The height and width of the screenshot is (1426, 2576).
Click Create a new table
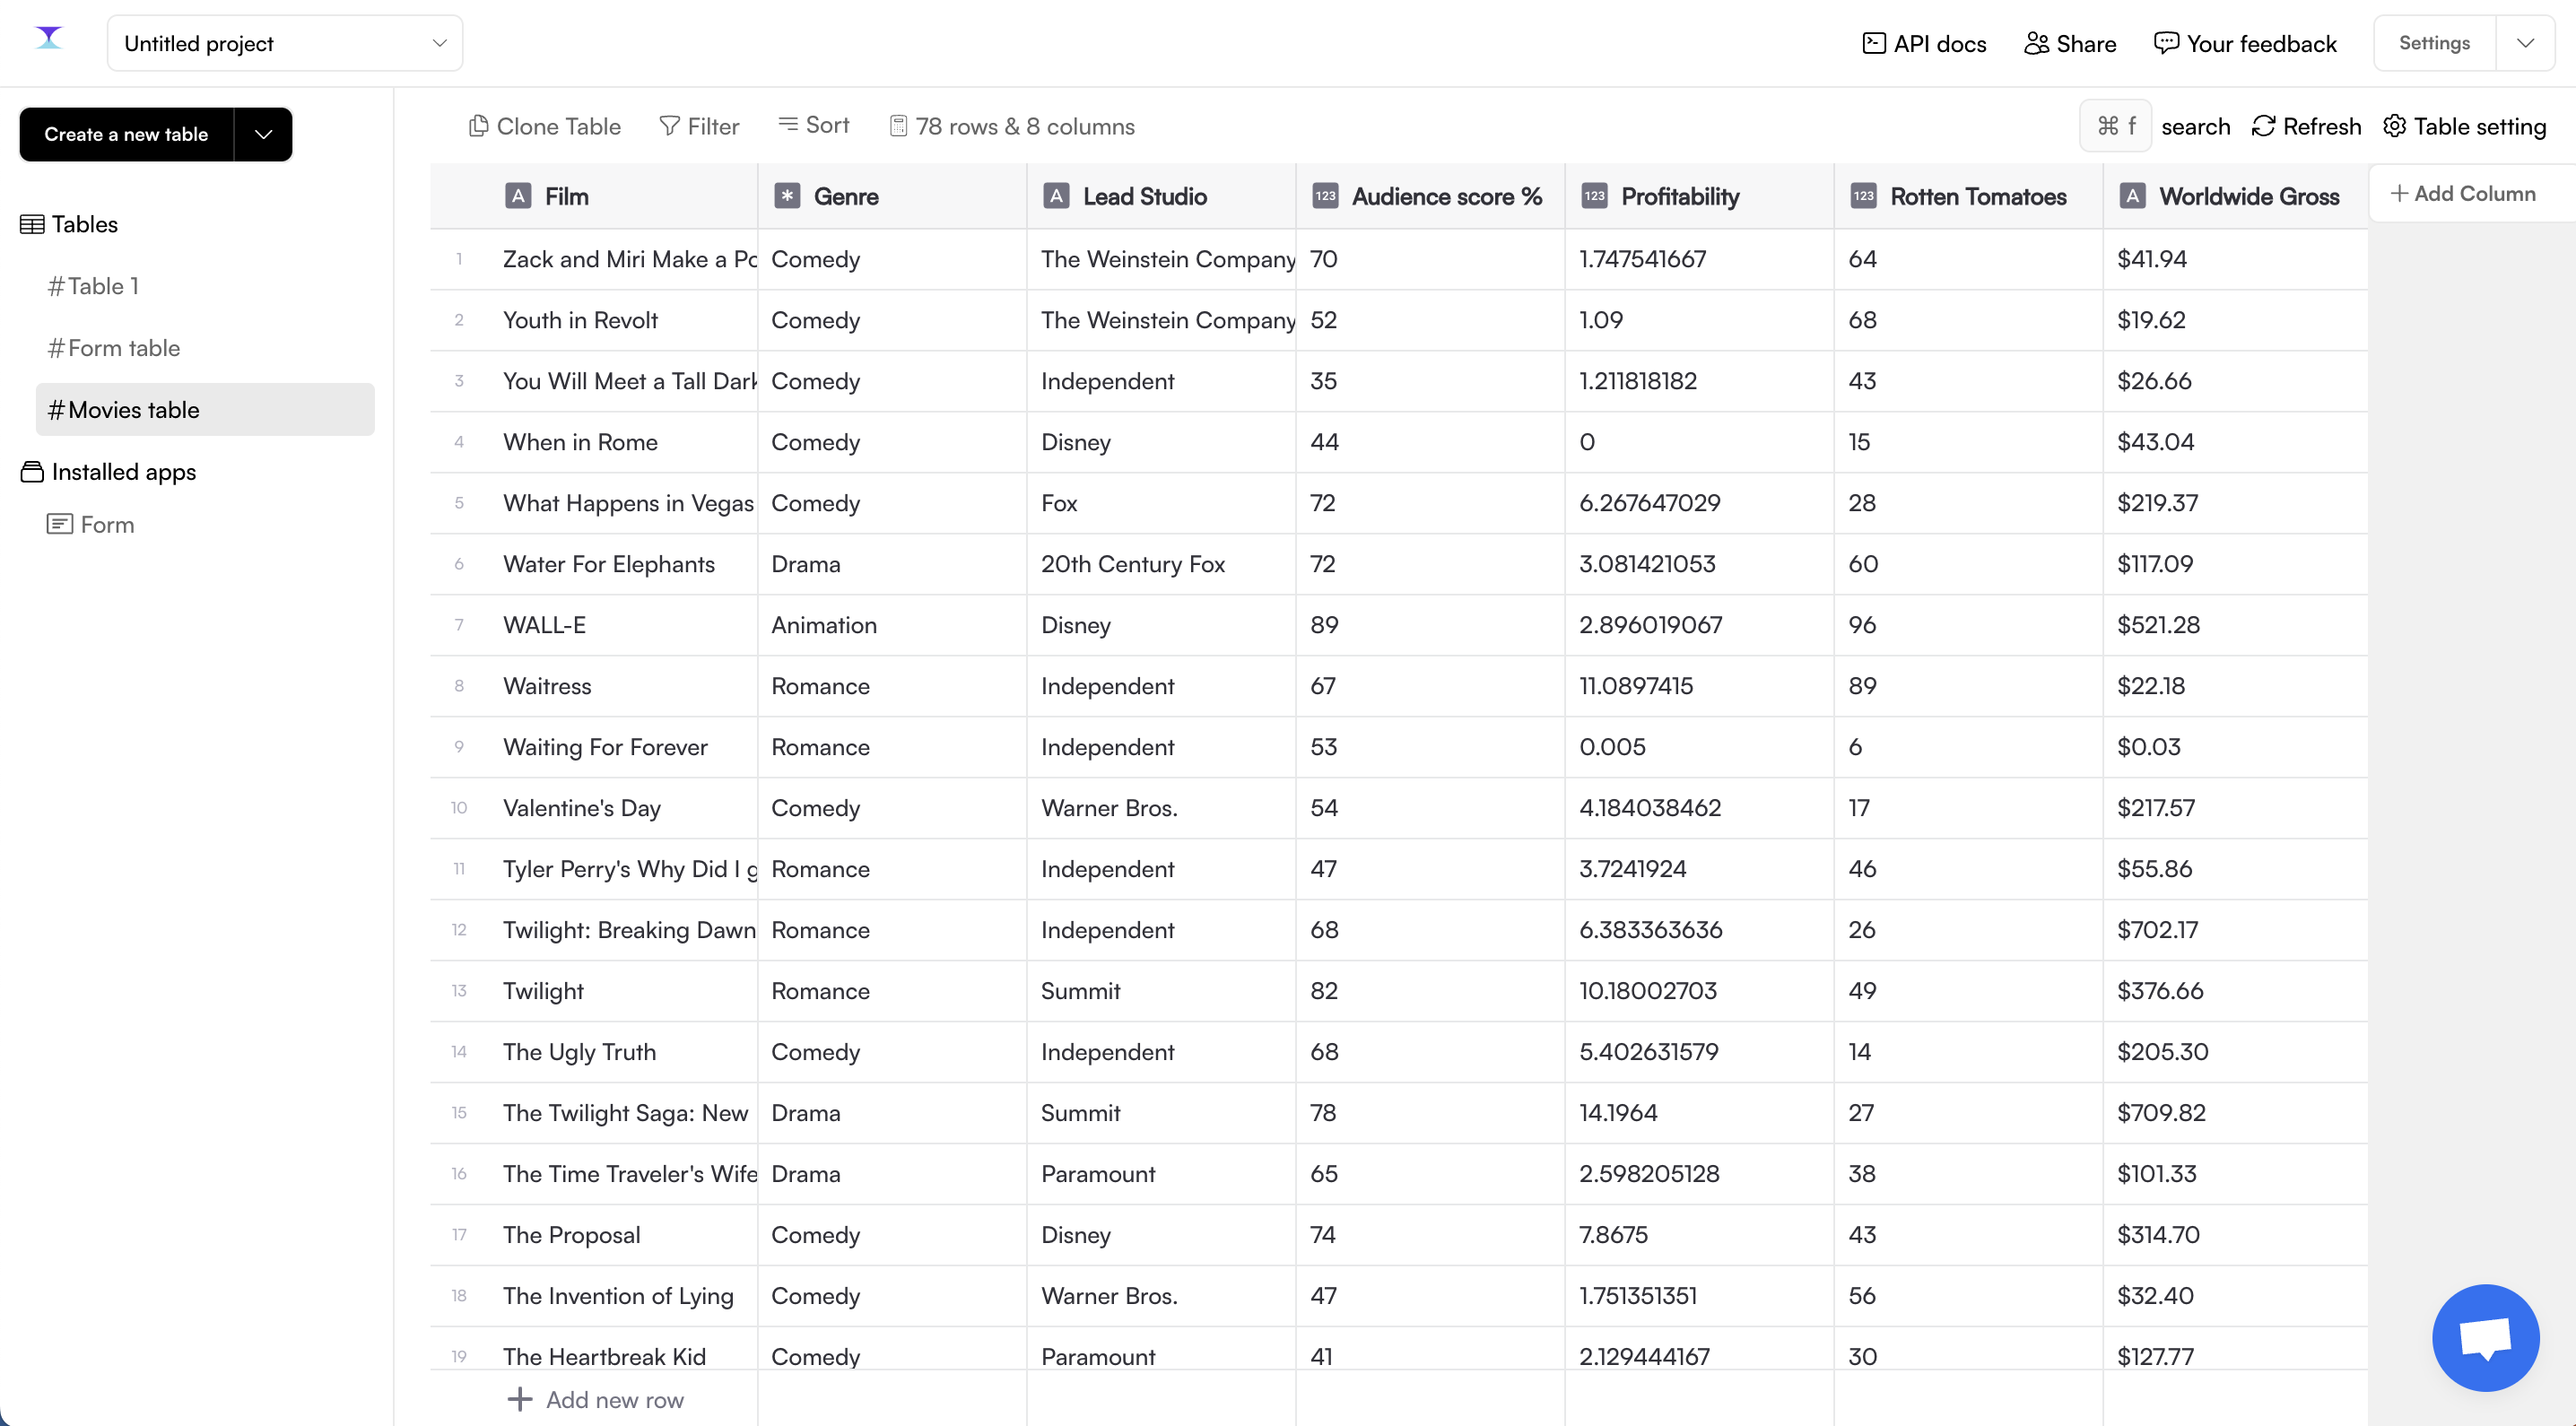click(126, 134)
